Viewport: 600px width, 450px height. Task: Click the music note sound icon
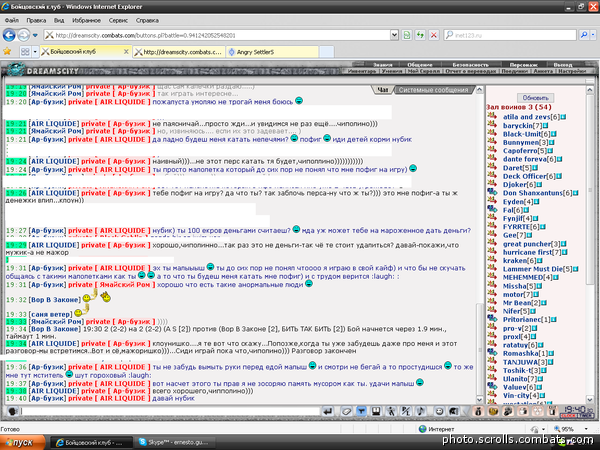(x=420, y=411)
